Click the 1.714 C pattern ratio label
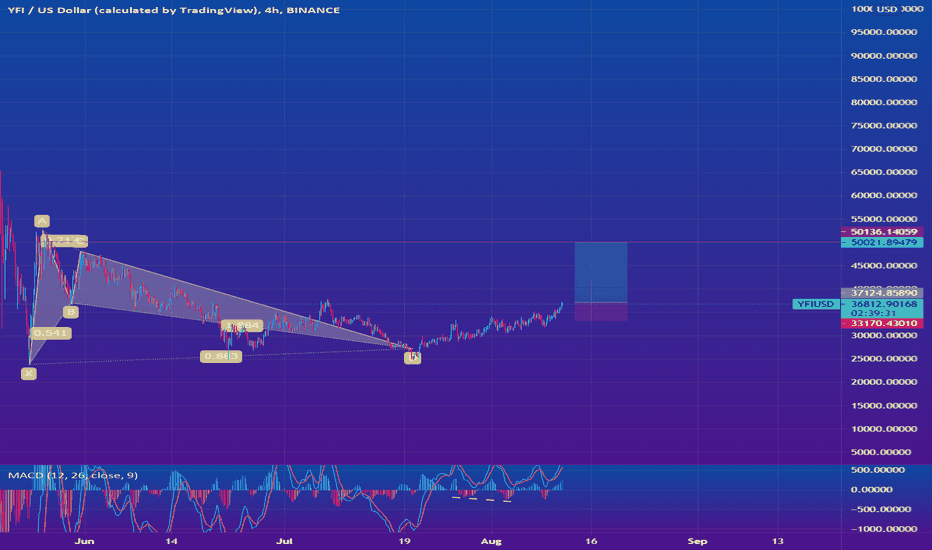Viewport: 932px width, 550px height. point(65,241)
